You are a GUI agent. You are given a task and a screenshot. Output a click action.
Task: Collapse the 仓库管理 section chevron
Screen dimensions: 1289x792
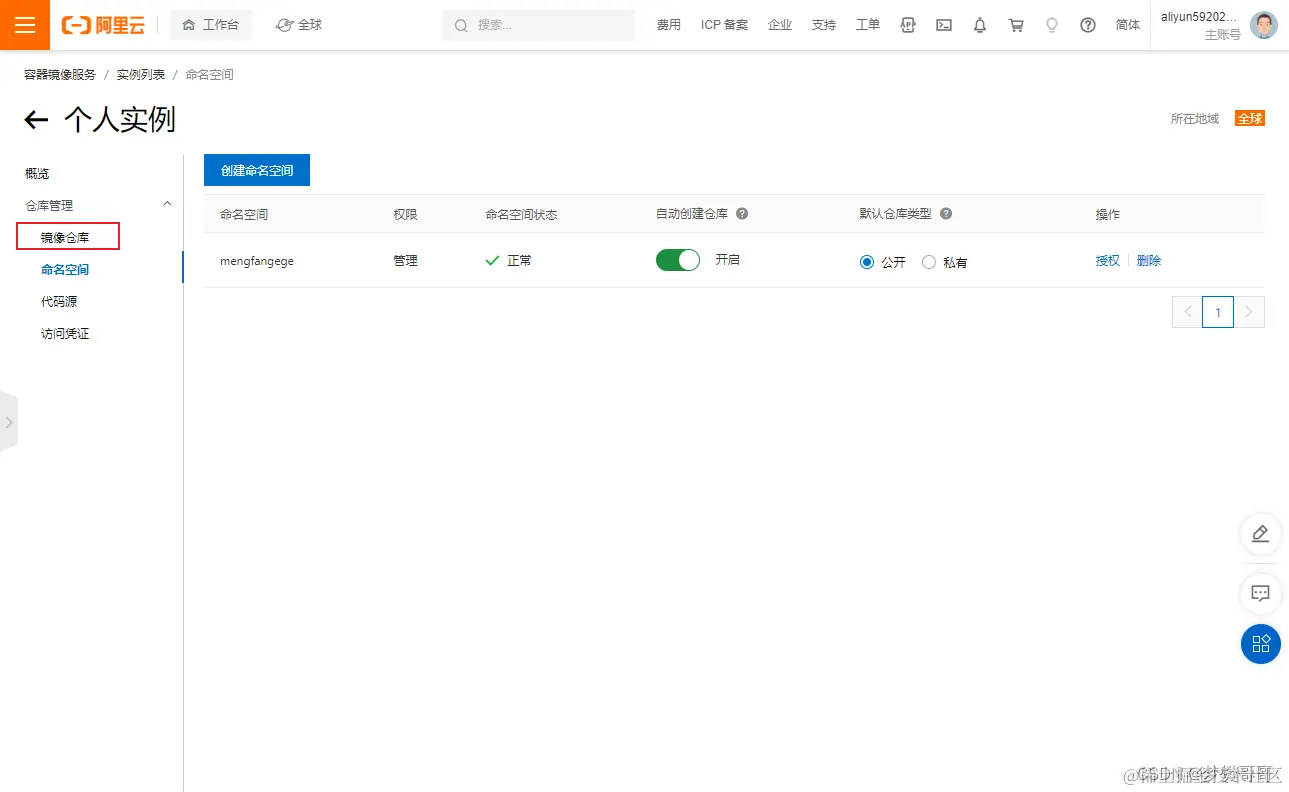(x=168, y=204)
